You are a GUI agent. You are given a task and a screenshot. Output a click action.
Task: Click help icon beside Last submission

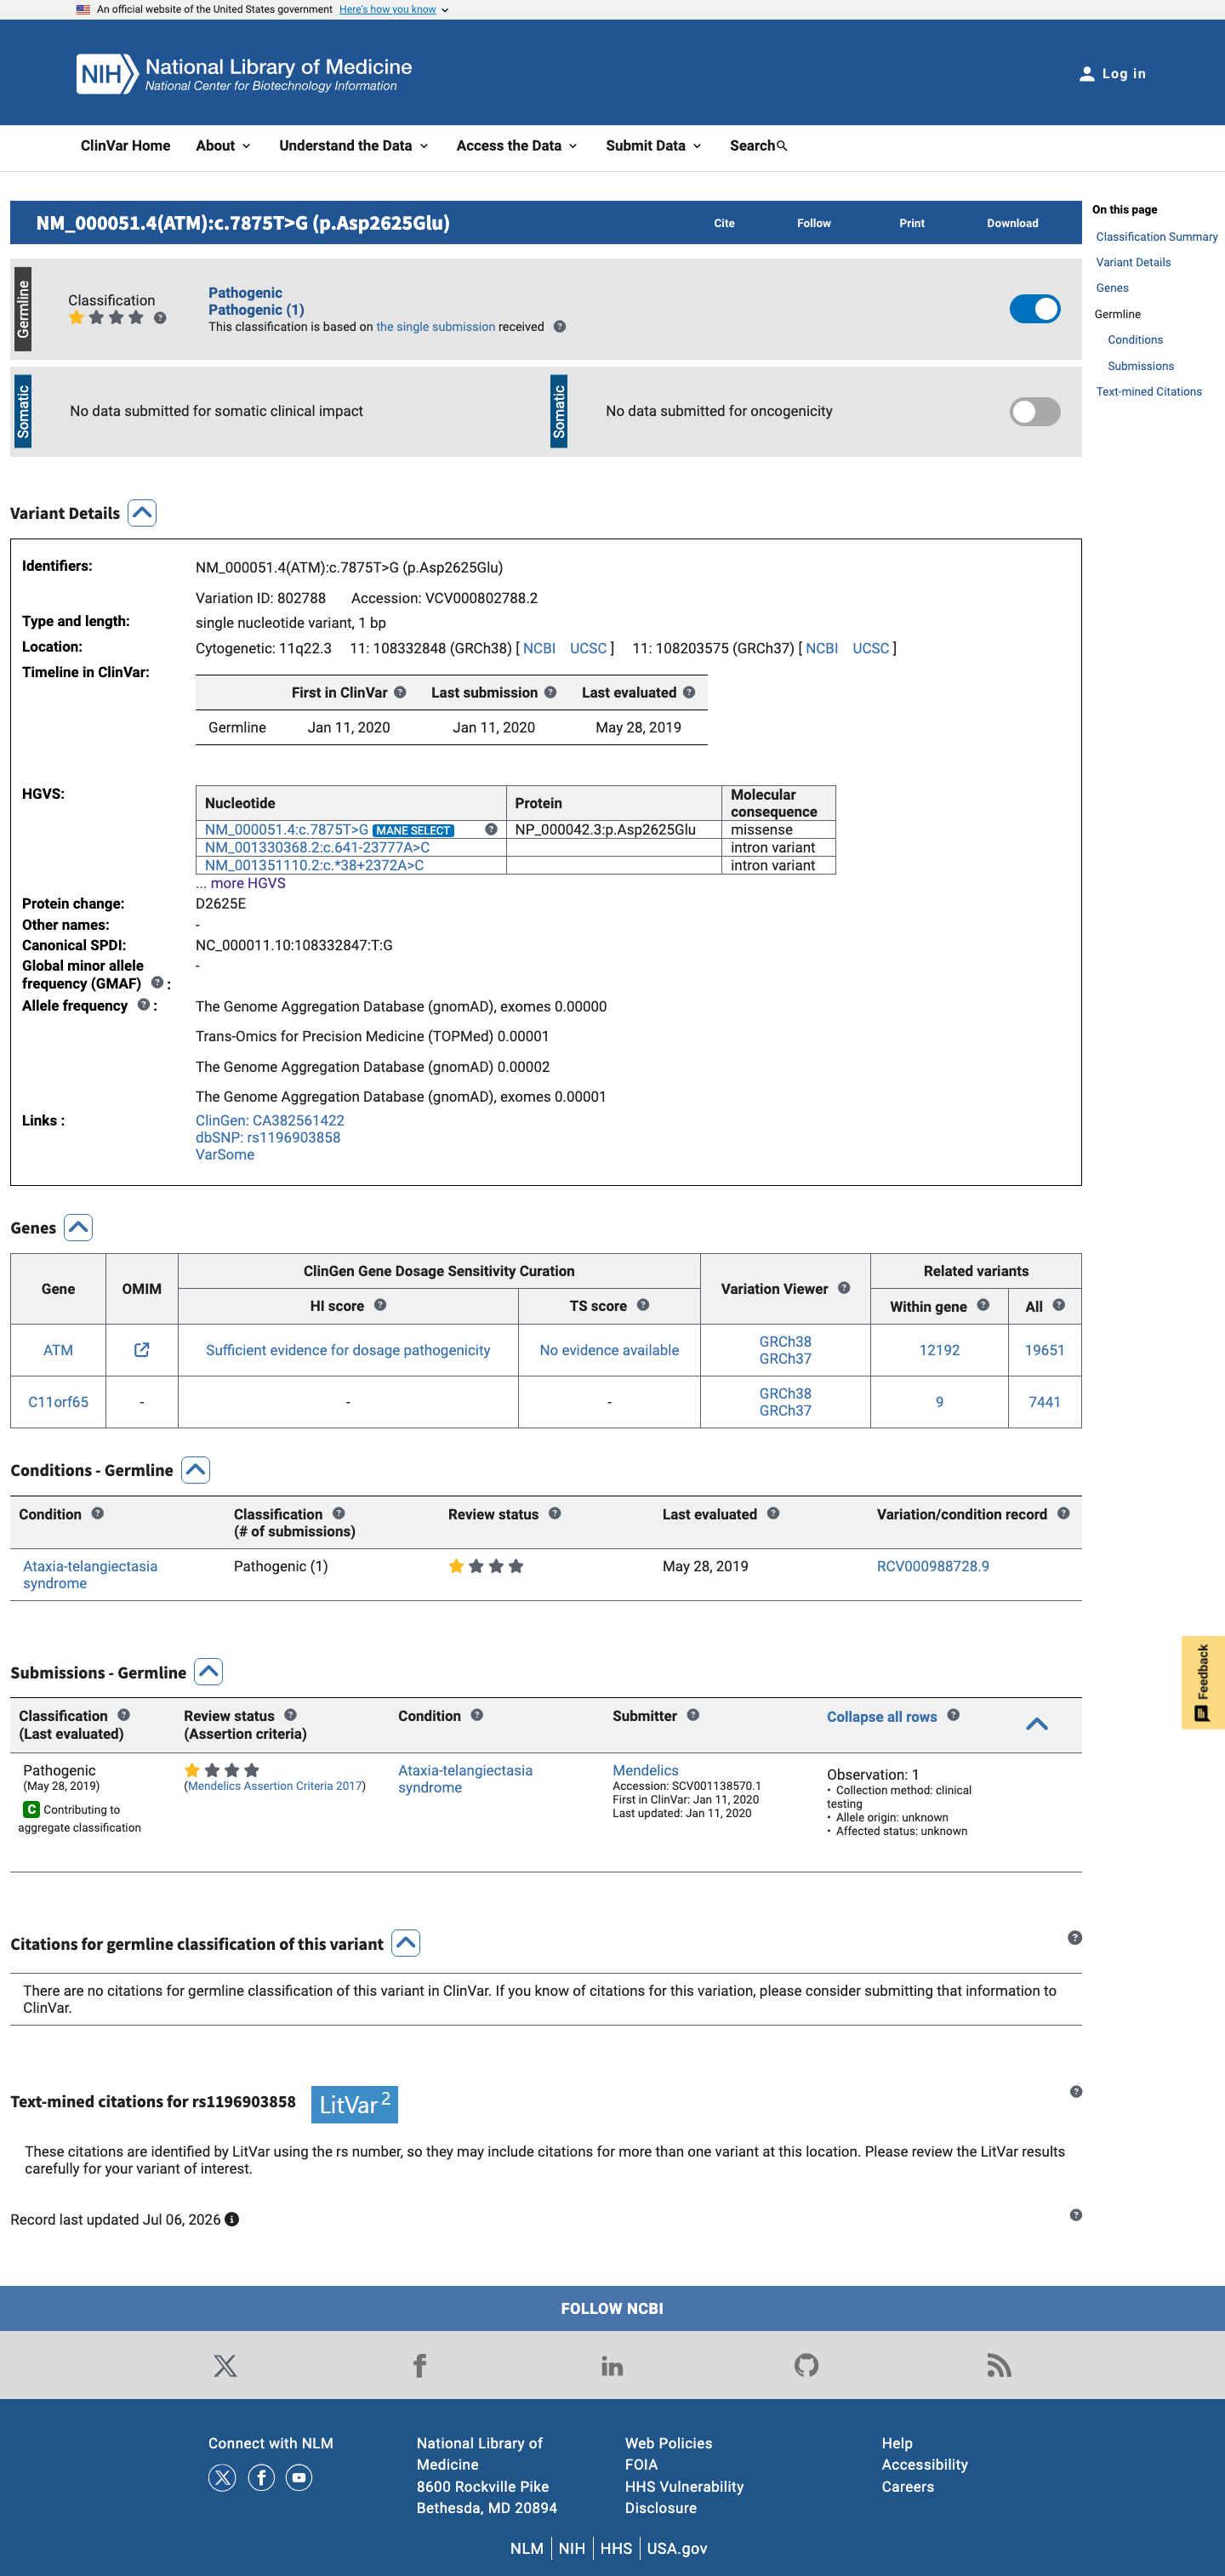[550, 692]
